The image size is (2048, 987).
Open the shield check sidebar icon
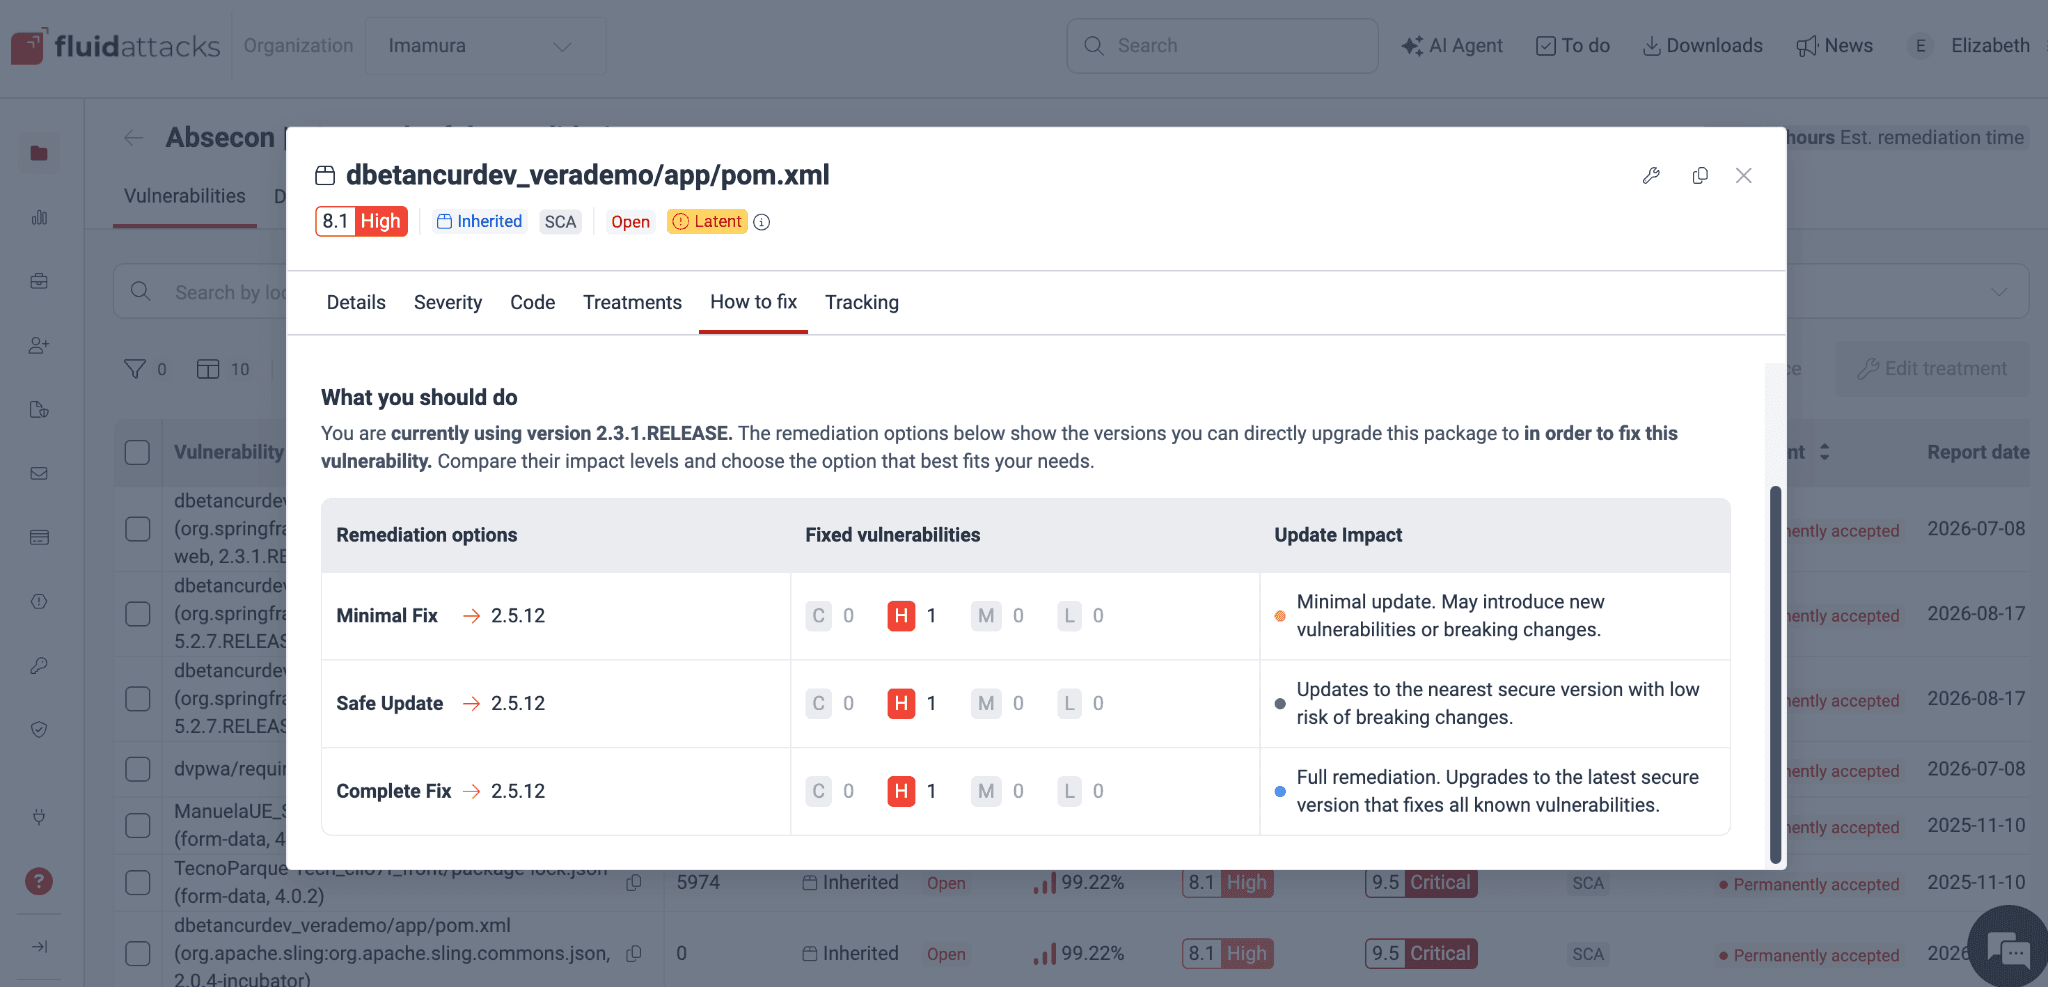39,729
